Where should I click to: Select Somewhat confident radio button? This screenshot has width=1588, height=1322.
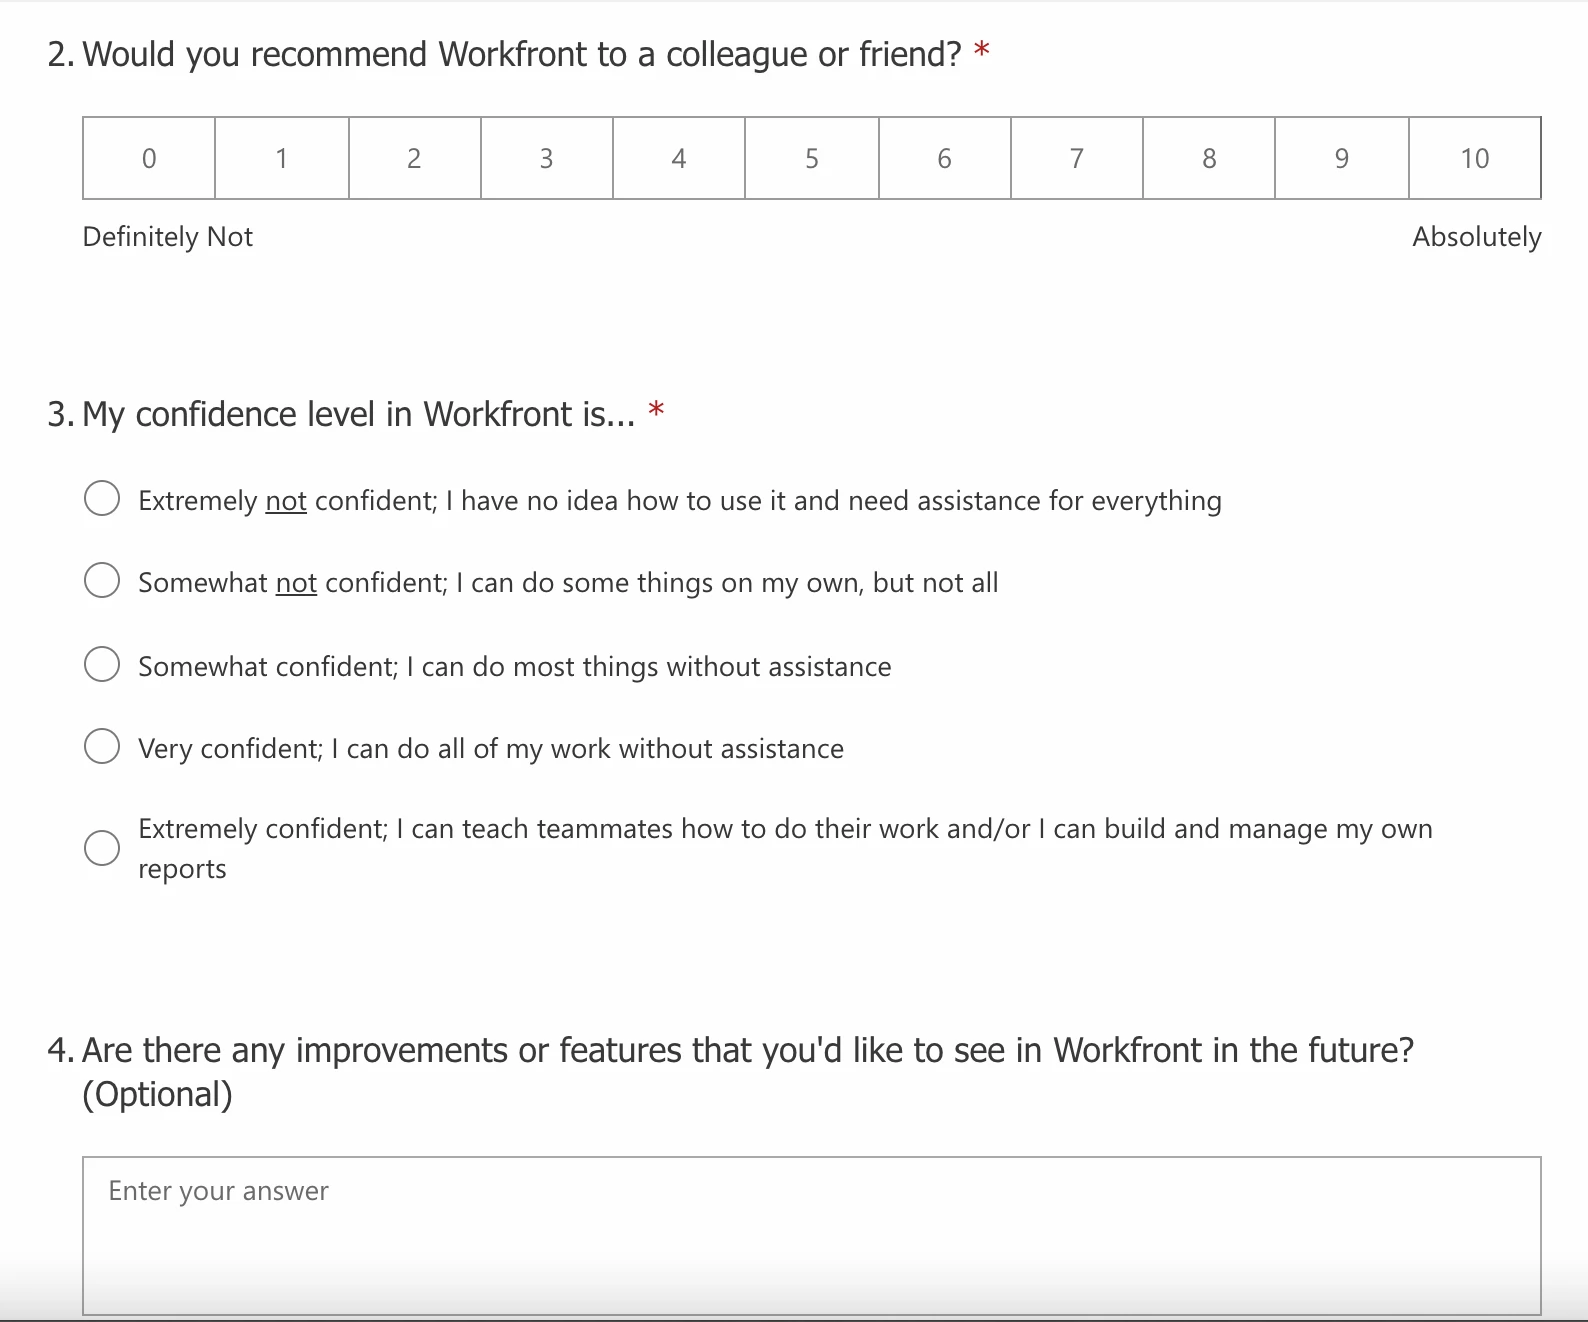coord(102,664)
